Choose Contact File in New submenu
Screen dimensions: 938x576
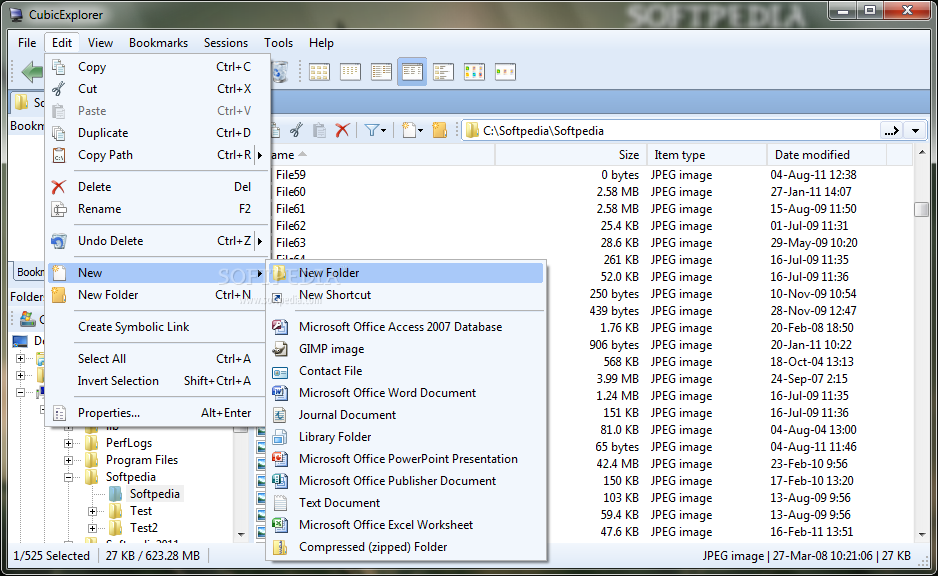point(406,371)
